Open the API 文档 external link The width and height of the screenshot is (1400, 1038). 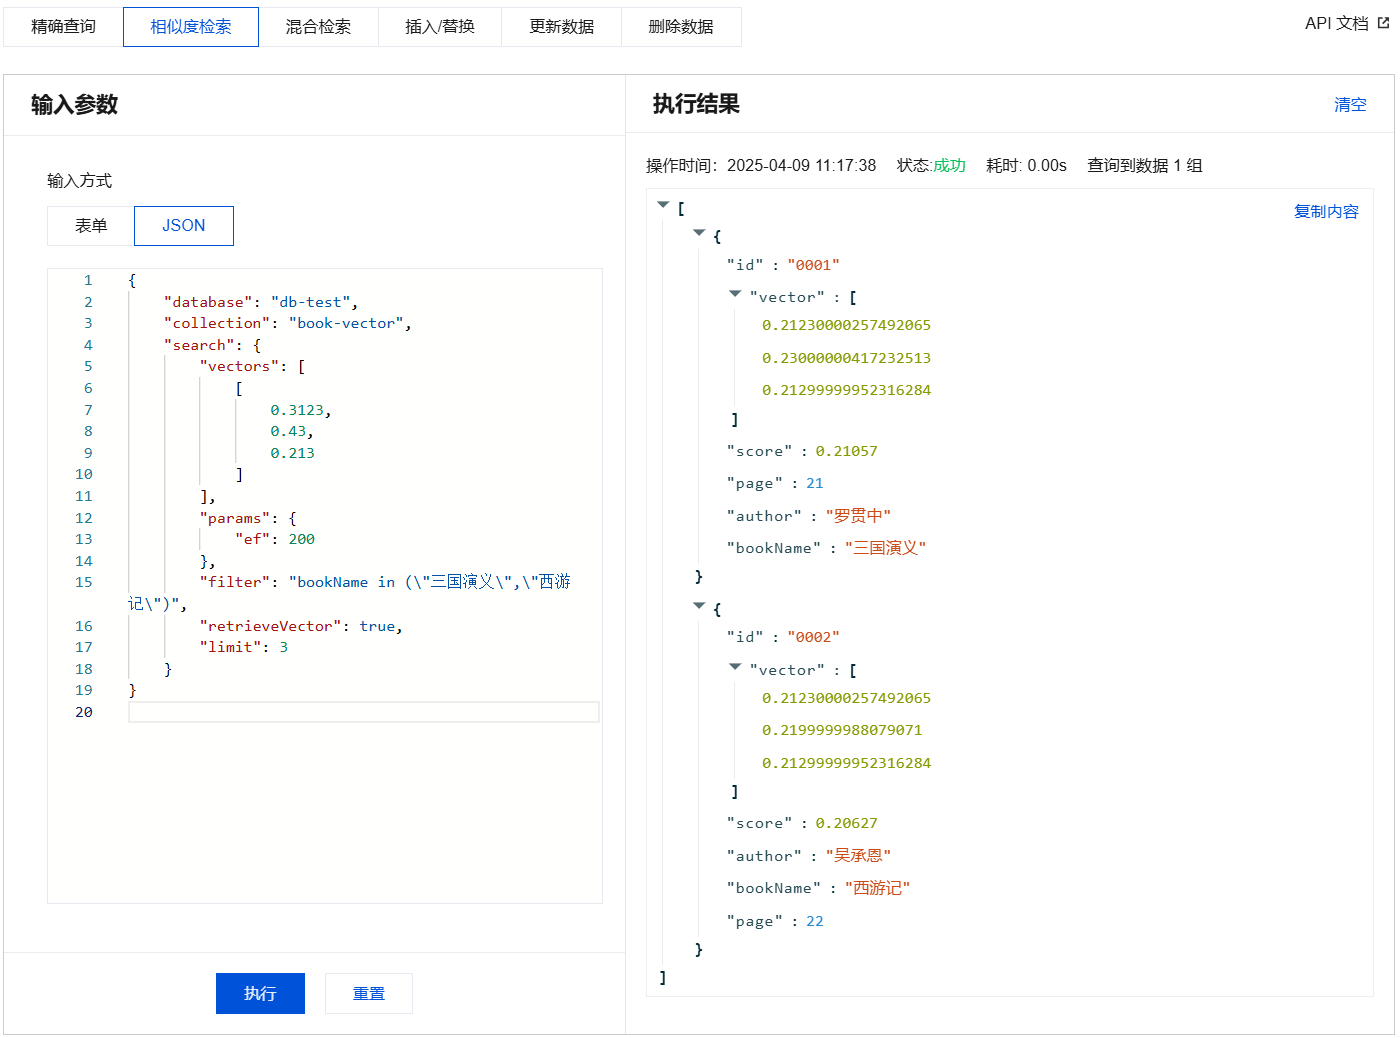(1346, 23)
